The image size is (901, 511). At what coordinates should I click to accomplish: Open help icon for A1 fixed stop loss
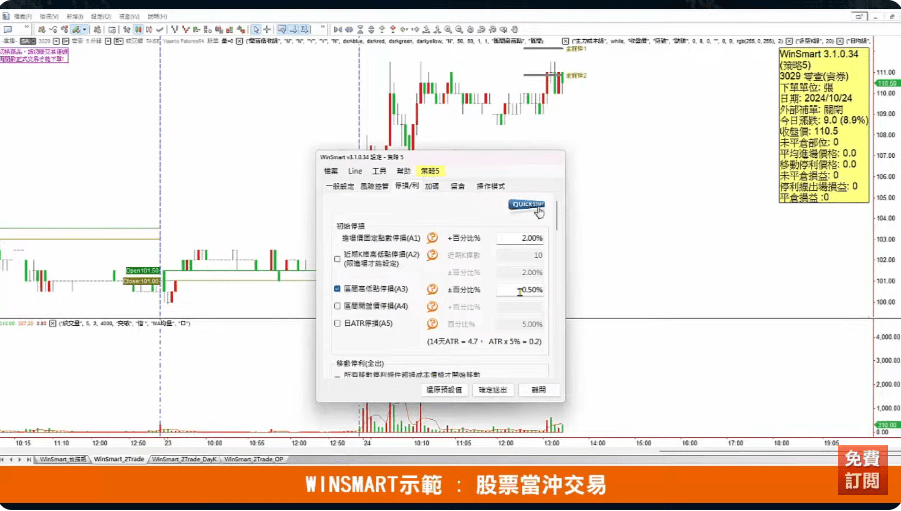point(432,237)
